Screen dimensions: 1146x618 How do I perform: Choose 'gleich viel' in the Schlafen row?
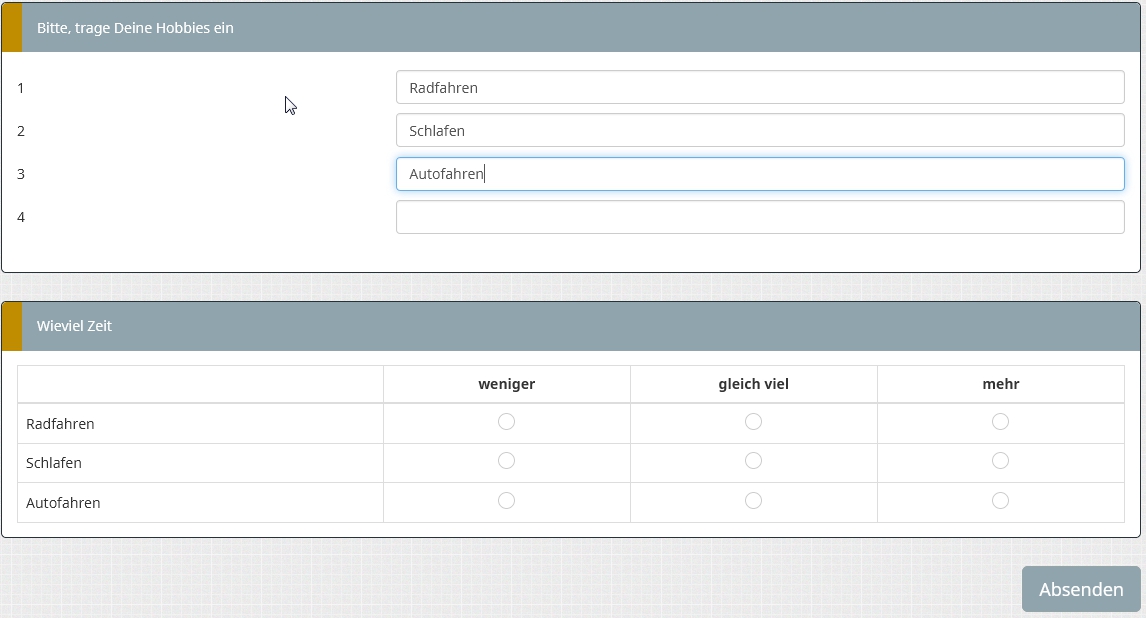click(x=753, y=461)
